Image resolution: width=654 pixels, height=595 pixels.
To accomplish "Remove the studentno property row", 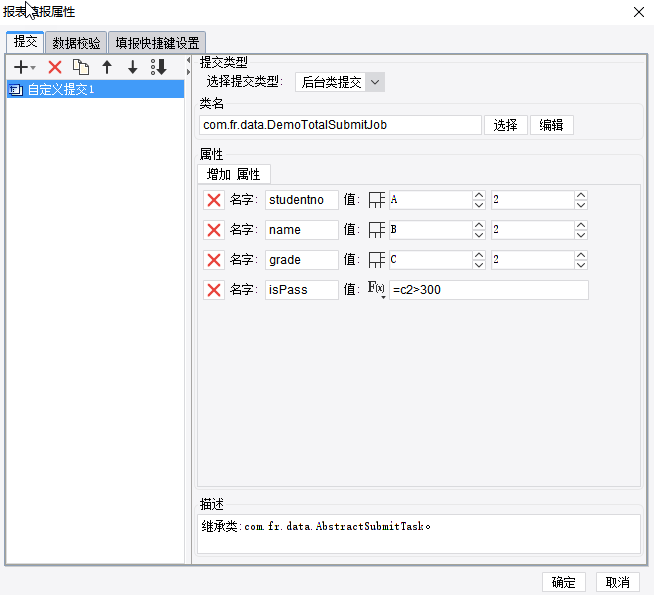I will click(x=214, y=200).
